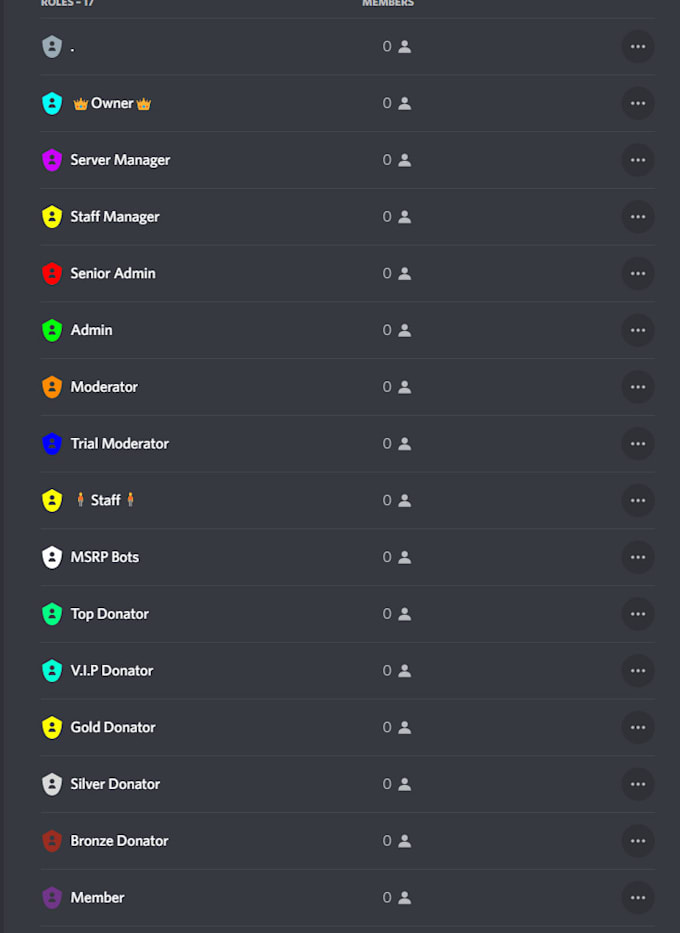Click the blue Trial Moderator shield swatch
This screenshot has width=680, height=933.
coord(51,444)
